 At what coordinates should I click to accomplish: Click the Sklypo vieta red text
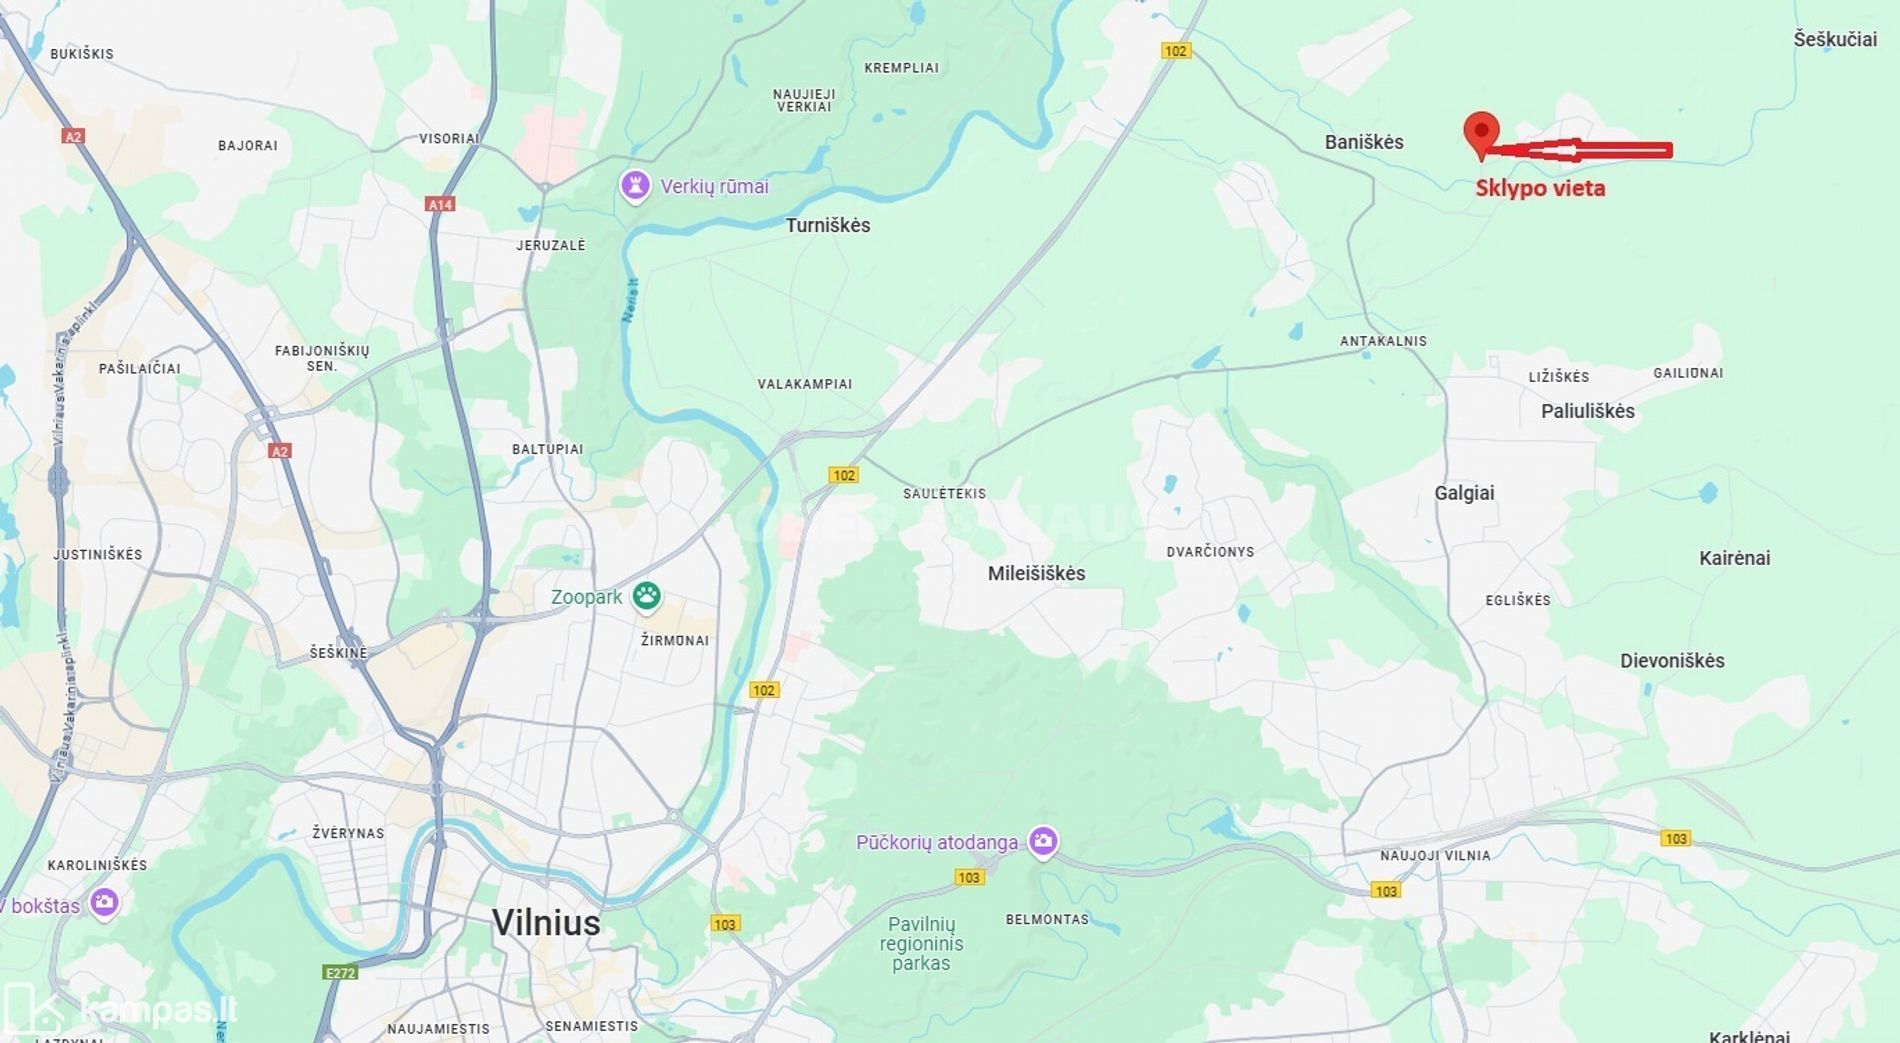1540,188
